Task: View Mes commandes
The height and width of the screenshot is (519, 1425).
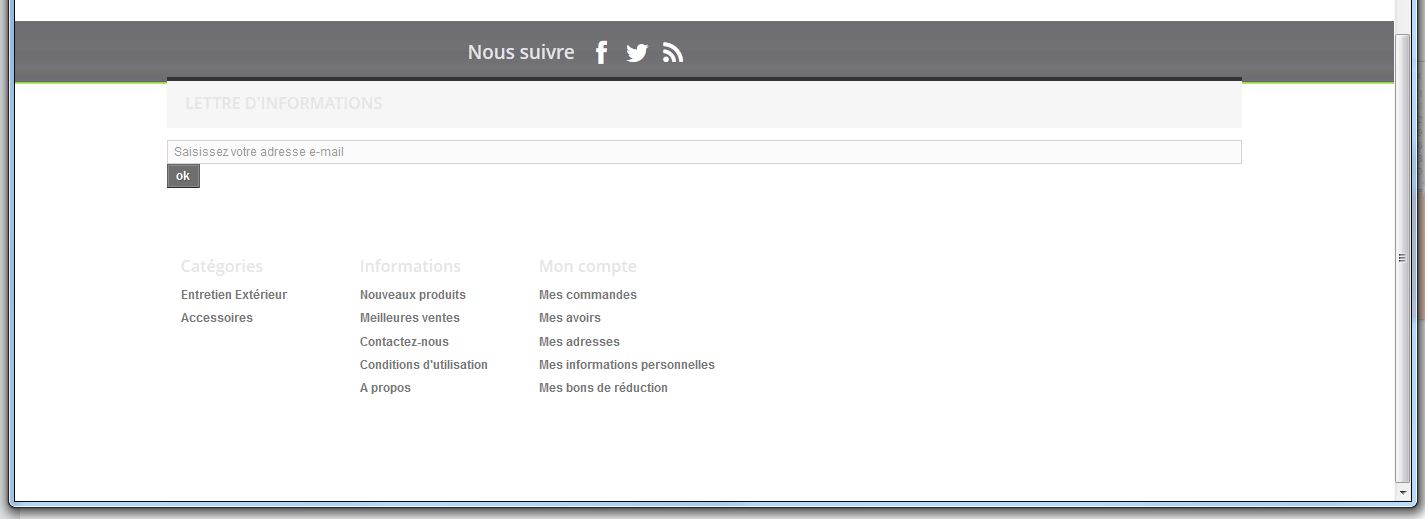Action: [x=588, y=295]
